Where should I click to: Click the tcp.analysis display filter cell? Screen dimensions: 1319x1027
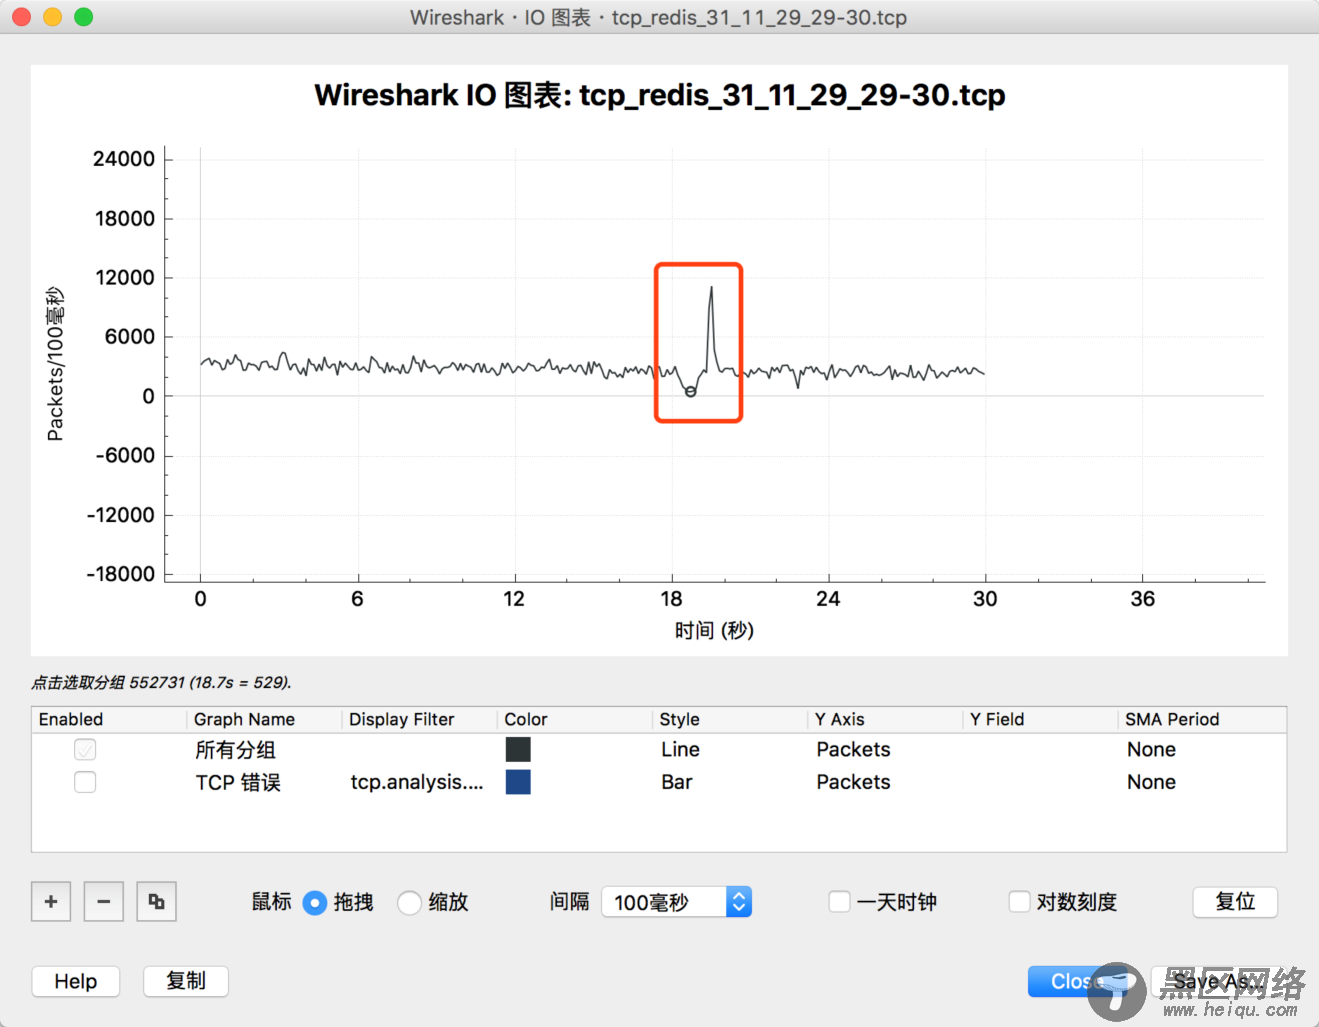coord(417,782)
